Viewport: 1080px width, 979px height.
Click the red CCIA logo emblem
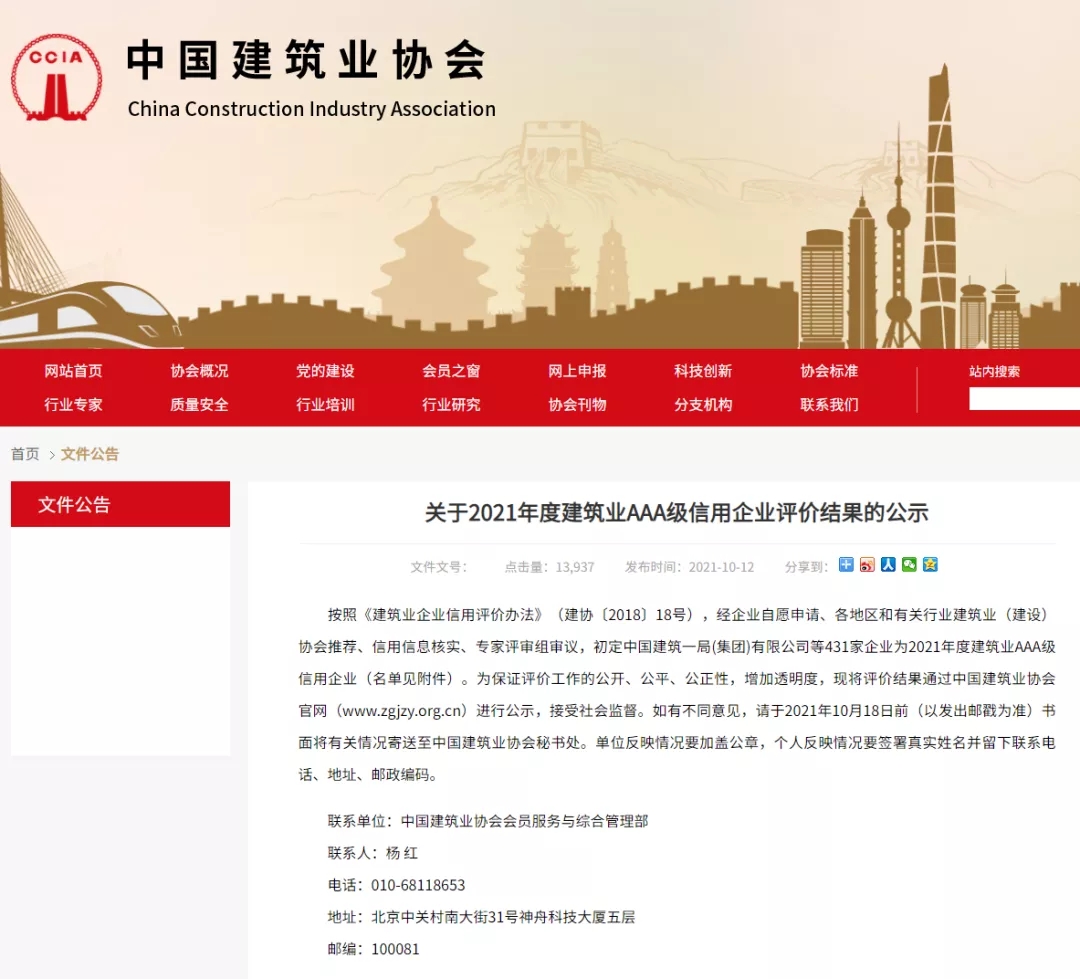pos(56,77)
